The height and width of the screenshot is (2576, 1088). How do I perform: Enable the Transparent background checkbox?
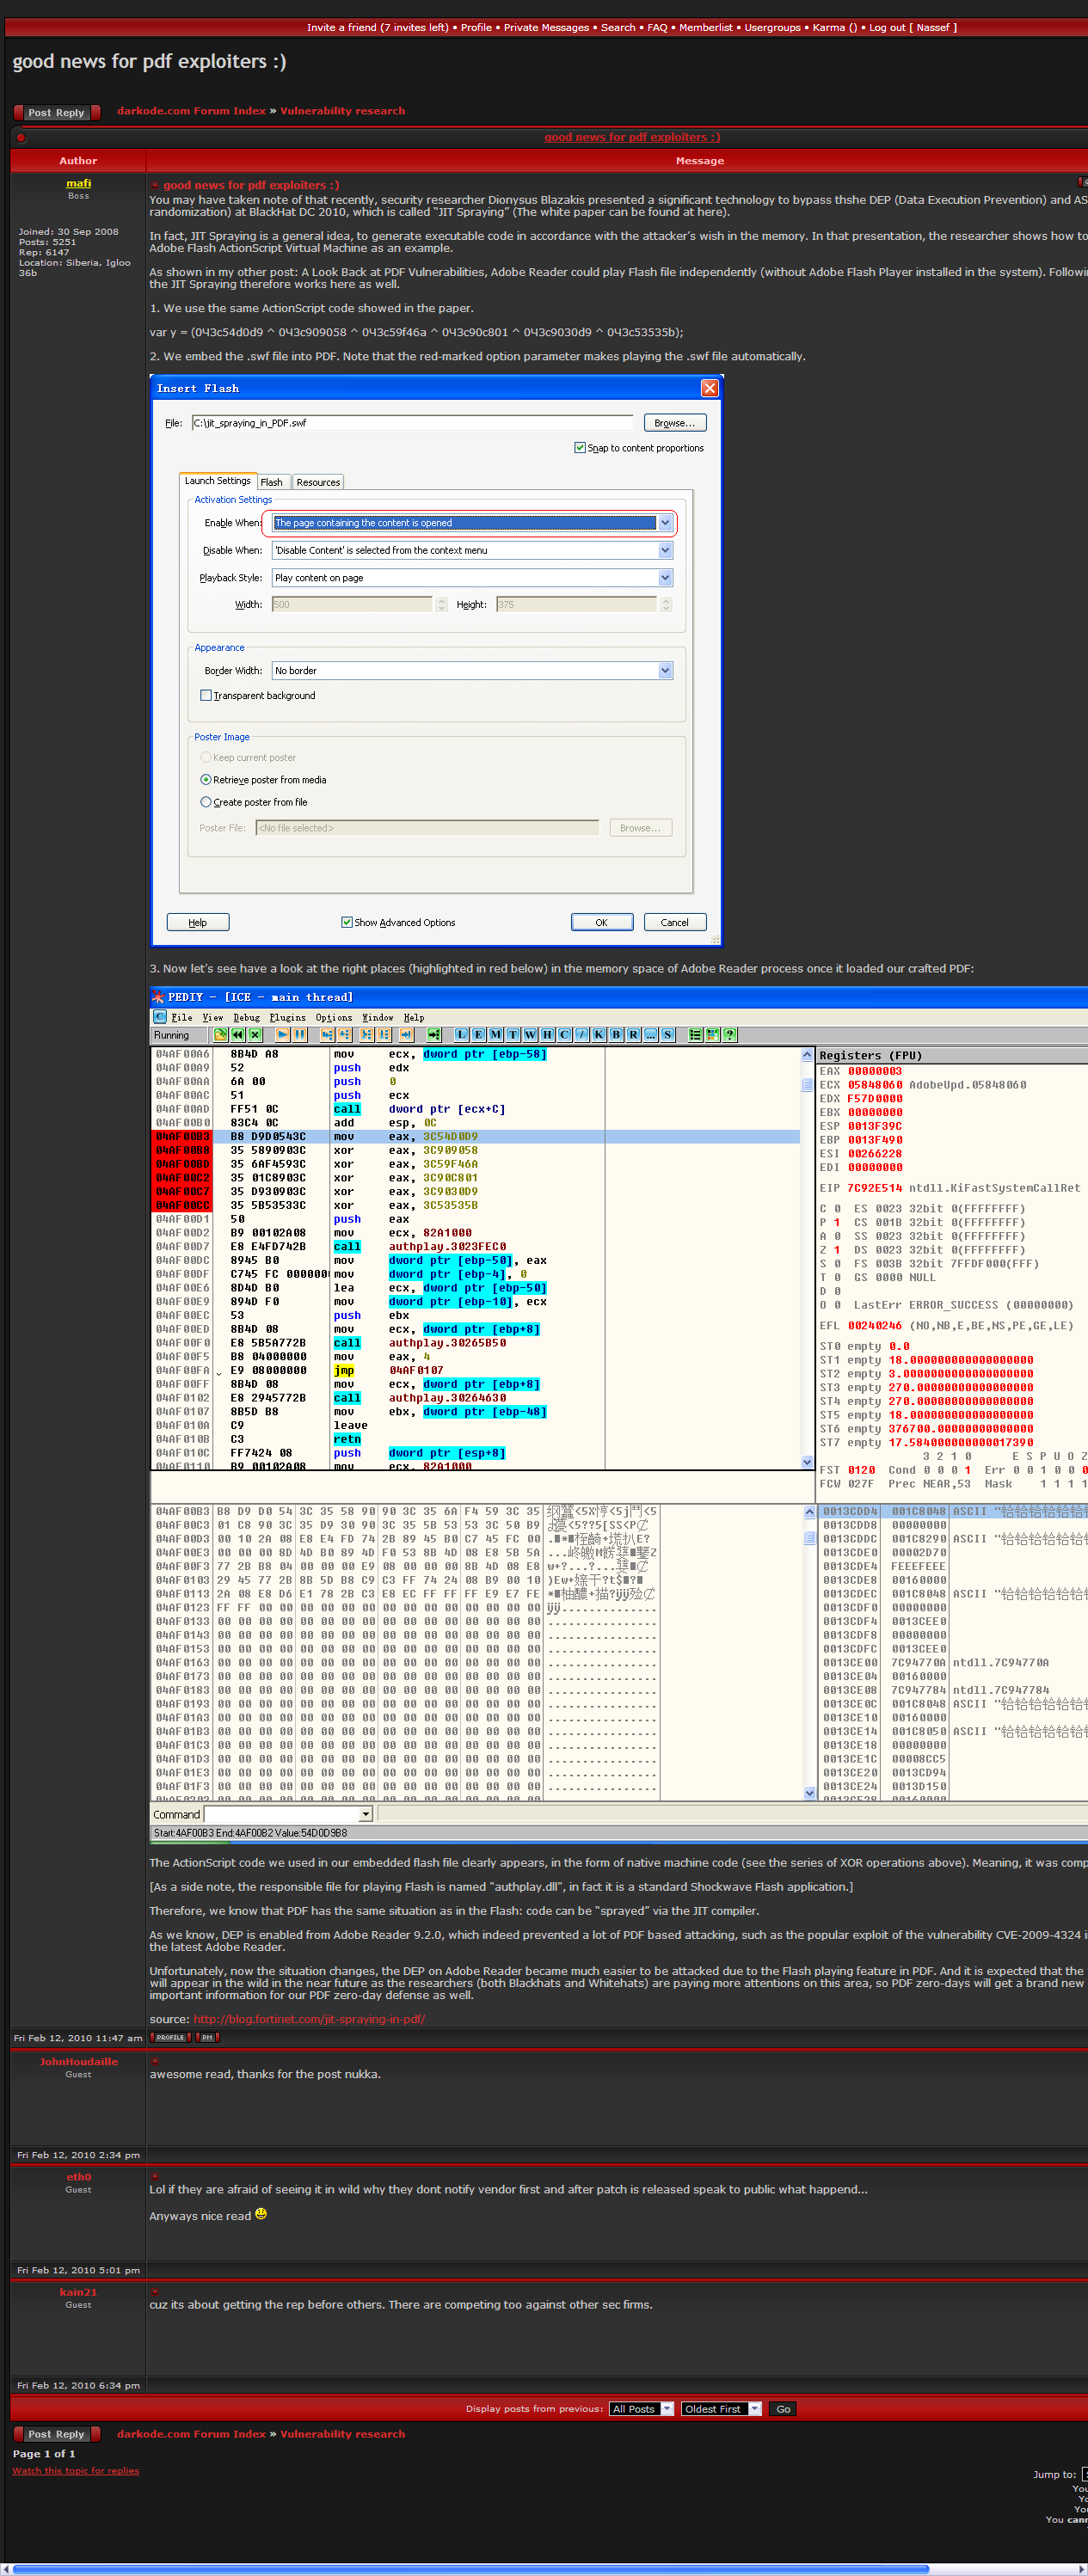pos(206,696)
